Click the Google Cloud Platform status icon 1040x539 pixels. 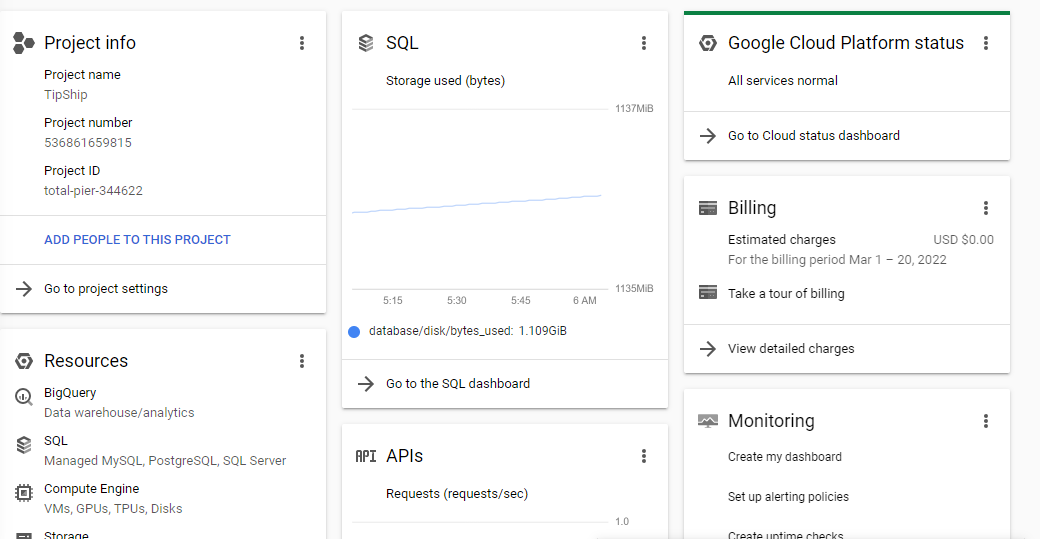708,43
